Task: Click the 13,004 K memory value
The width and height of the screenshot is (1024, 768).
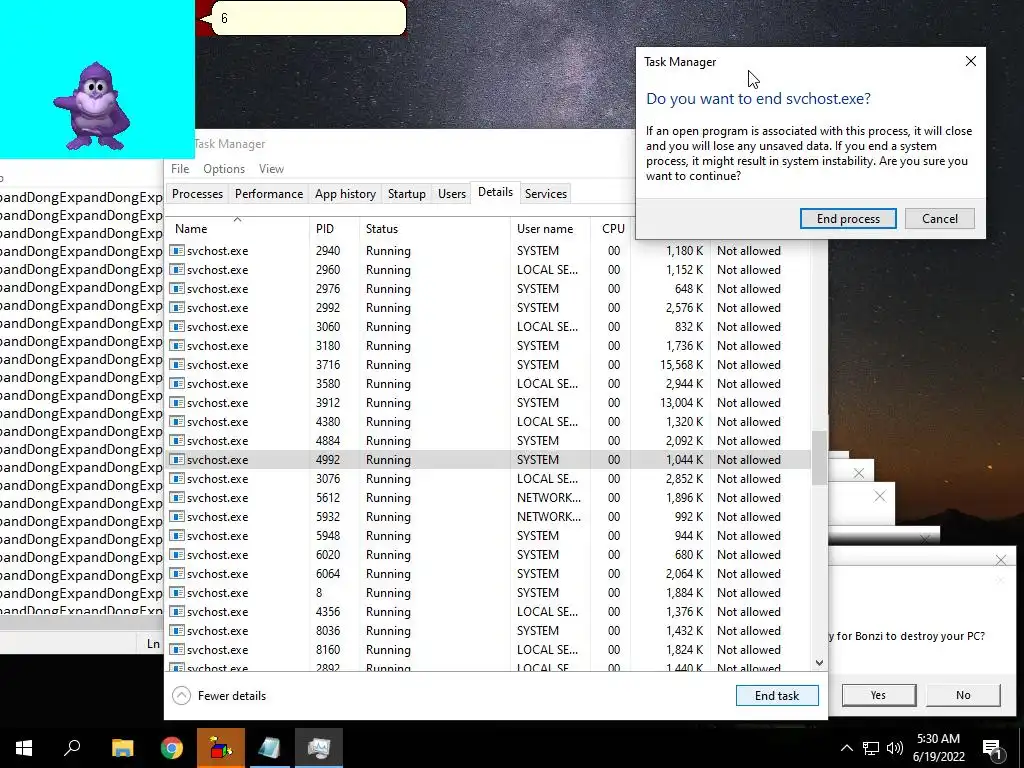Action: (x=681, y=402)
